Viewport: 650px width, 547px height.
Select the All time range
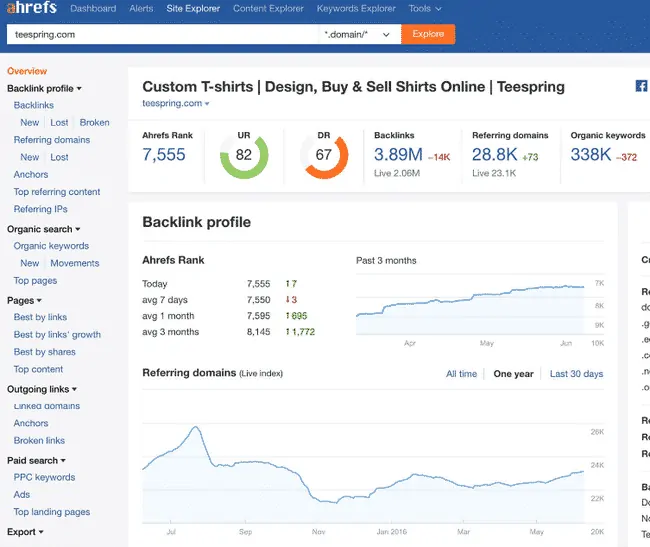coord(461,374)
